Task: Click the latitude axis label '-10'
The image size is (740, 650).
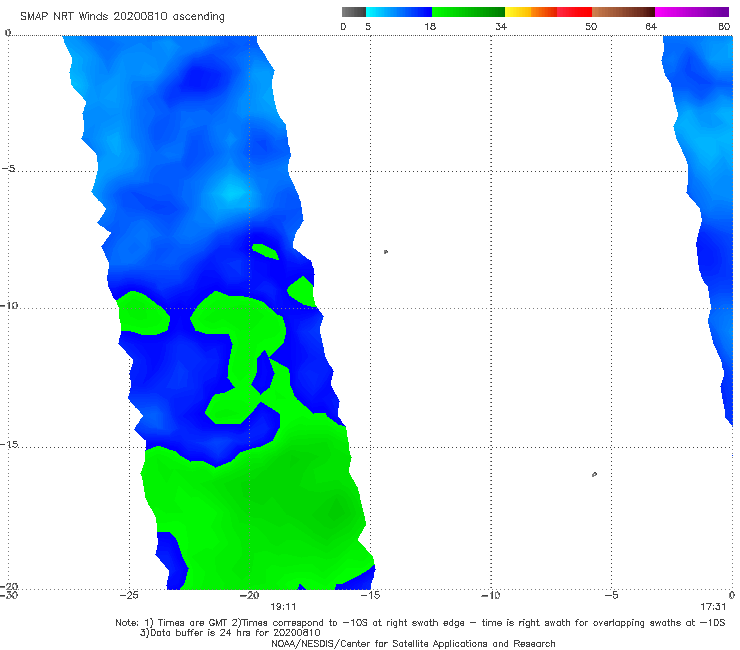Action: [x=9, y=305]
